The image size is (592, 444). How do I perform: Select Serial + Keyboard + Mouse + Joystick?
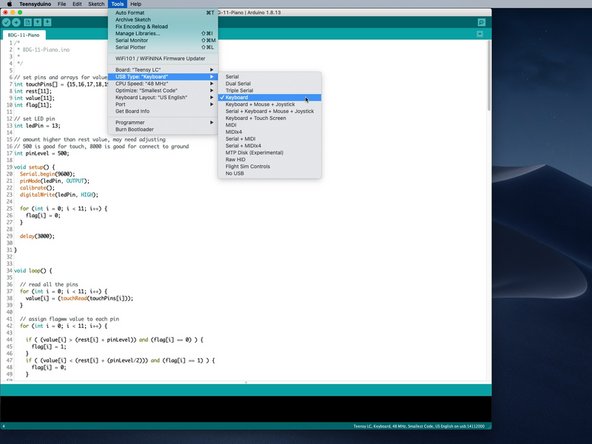pyautogui.click(x=270, y=111)
